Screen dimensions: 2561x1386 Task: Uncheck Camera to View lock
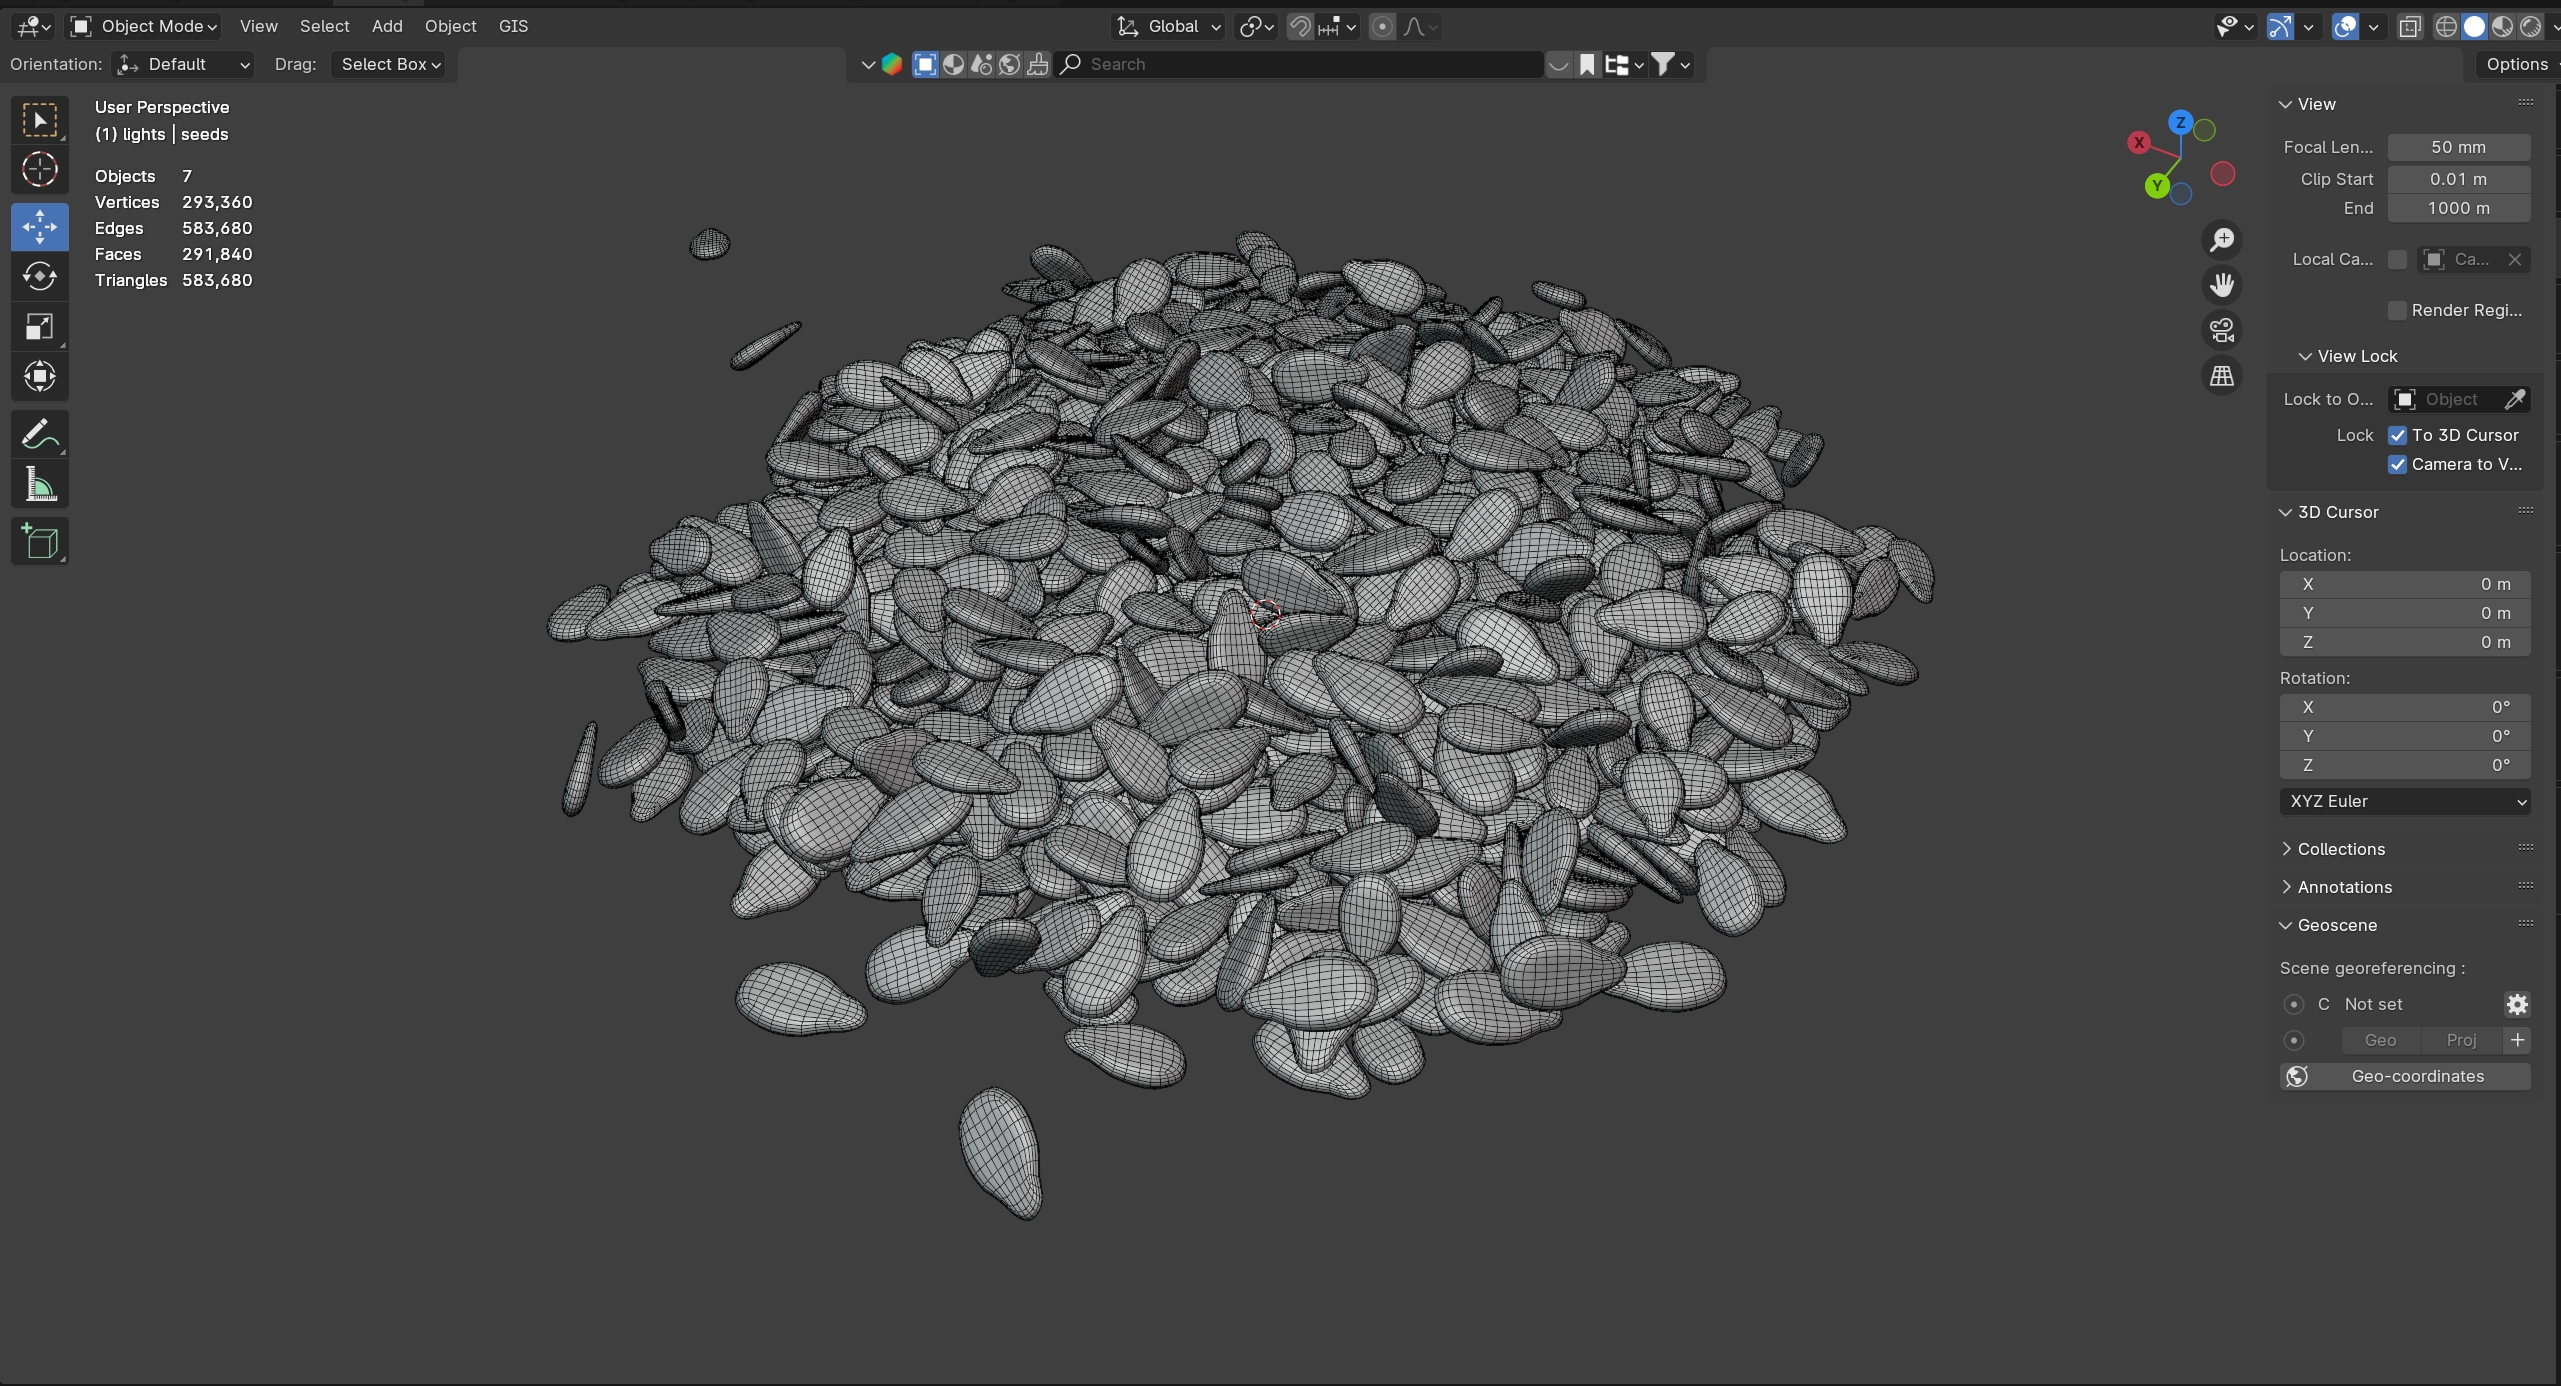coord(2397,464)
